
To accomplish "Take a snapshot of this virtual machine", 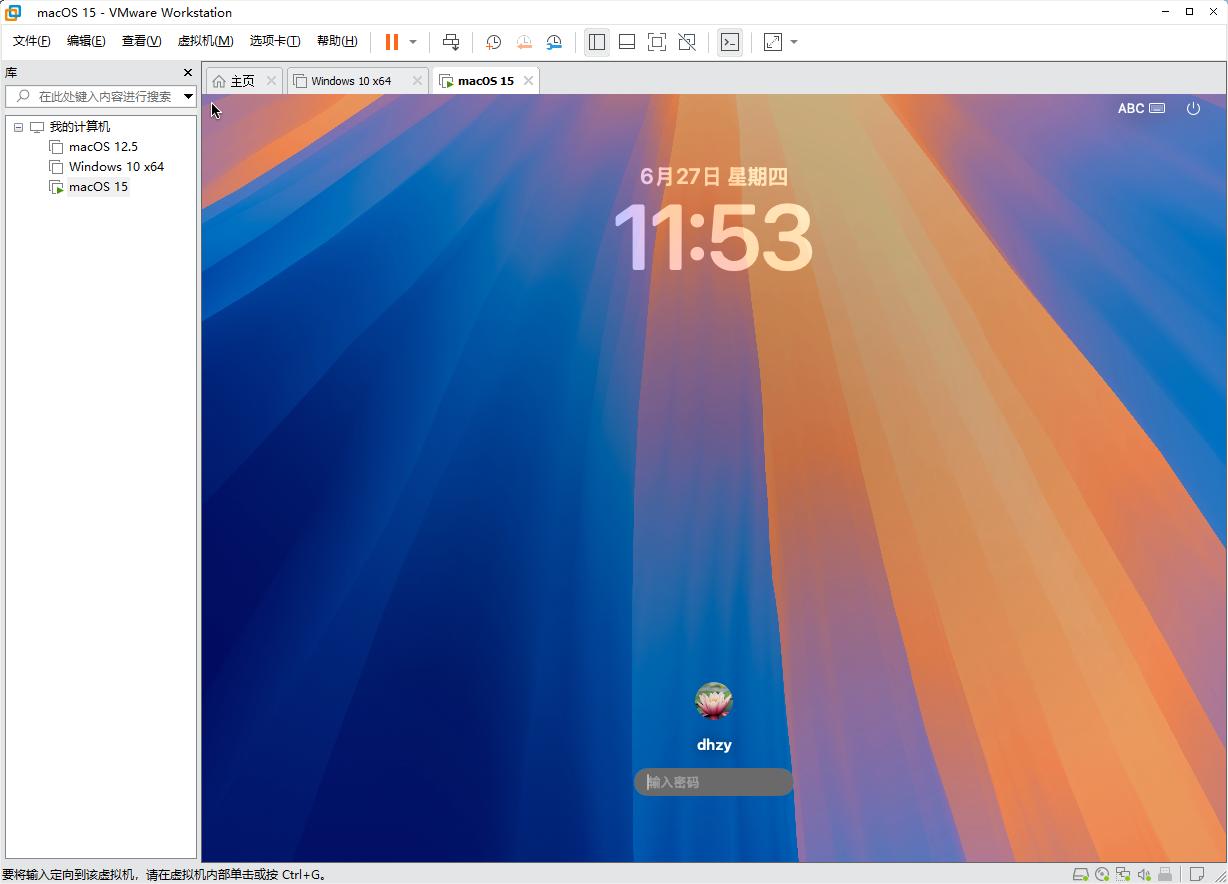I will tap(493, 42).
